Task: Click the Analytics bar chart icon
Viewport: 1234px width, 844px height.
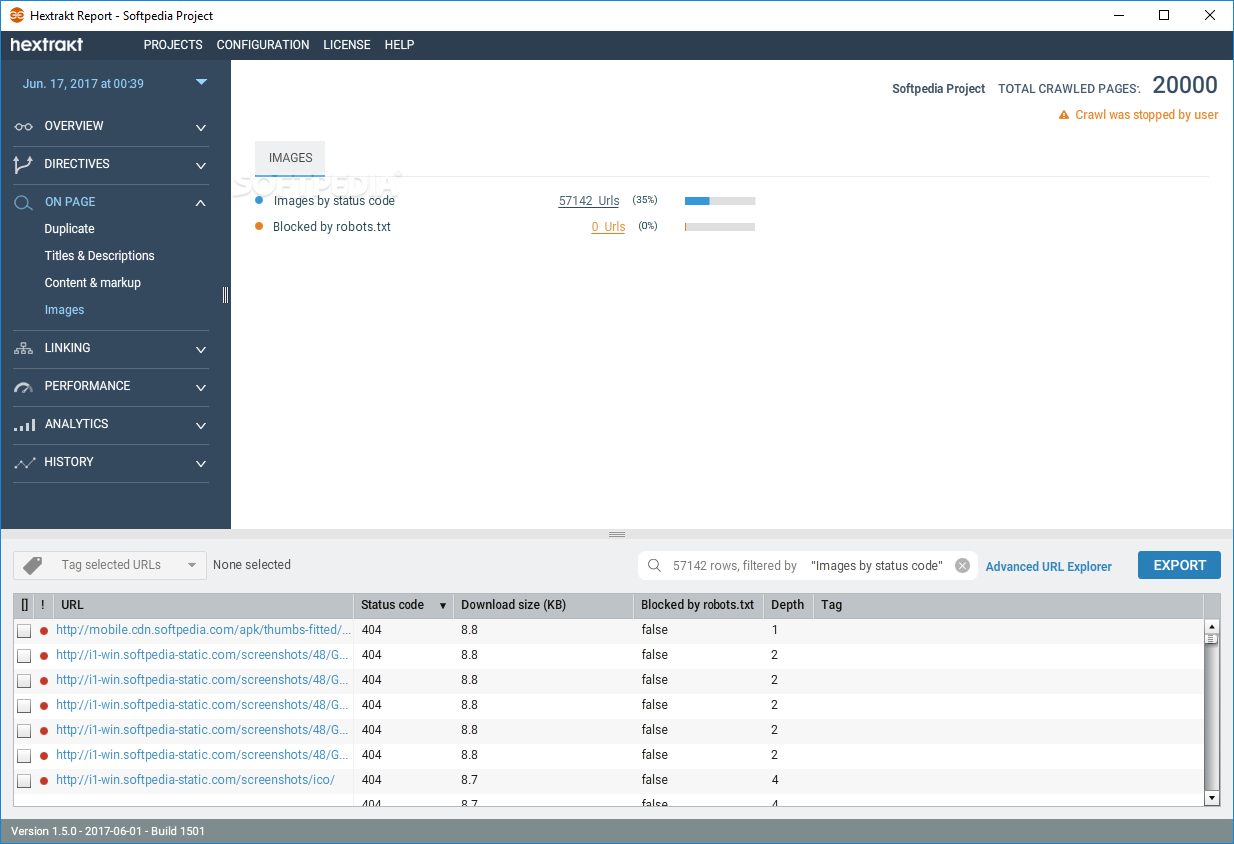Action: coord(24,425)
